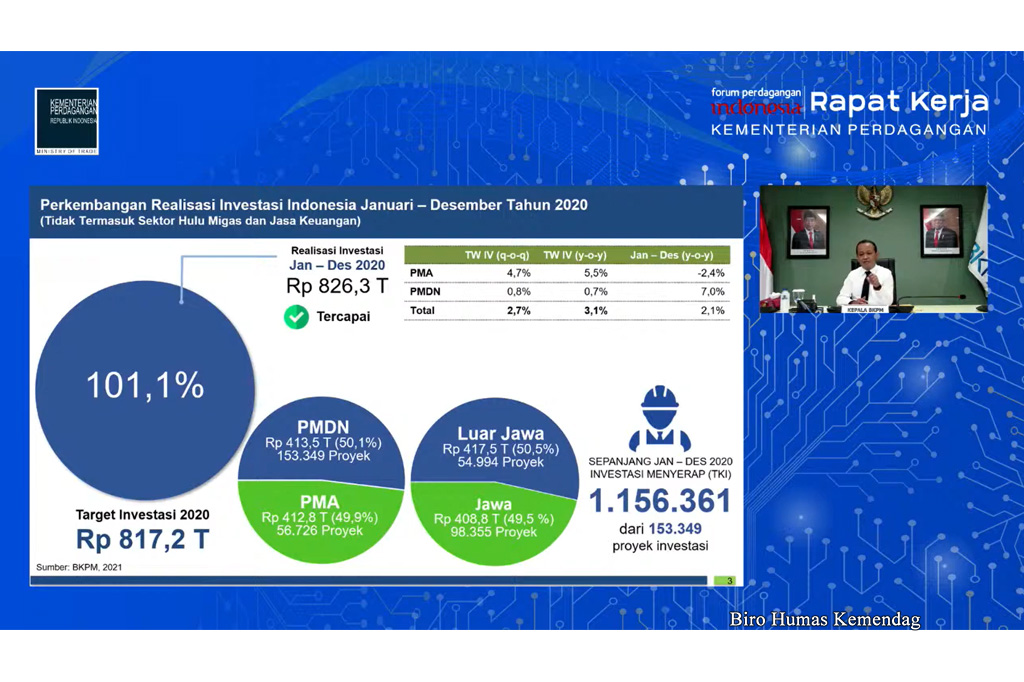This screenshot has width=1024, height=682.
Task: Click the 'Rapat Kerja' heading
Action: point(899,102)
